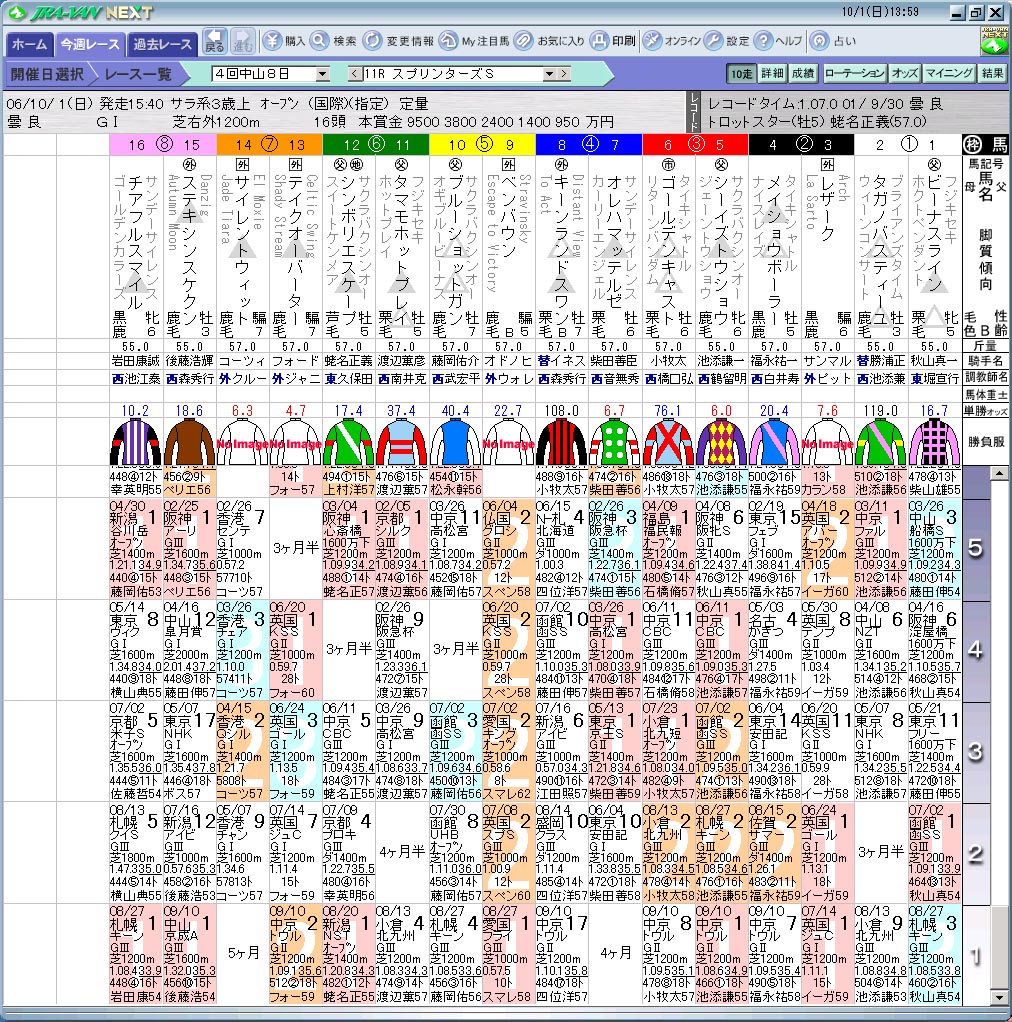Expand the 4回中山8日 venue dropdown
The width and height of the screenshot is (1012, 1022).
click(322, 74)
